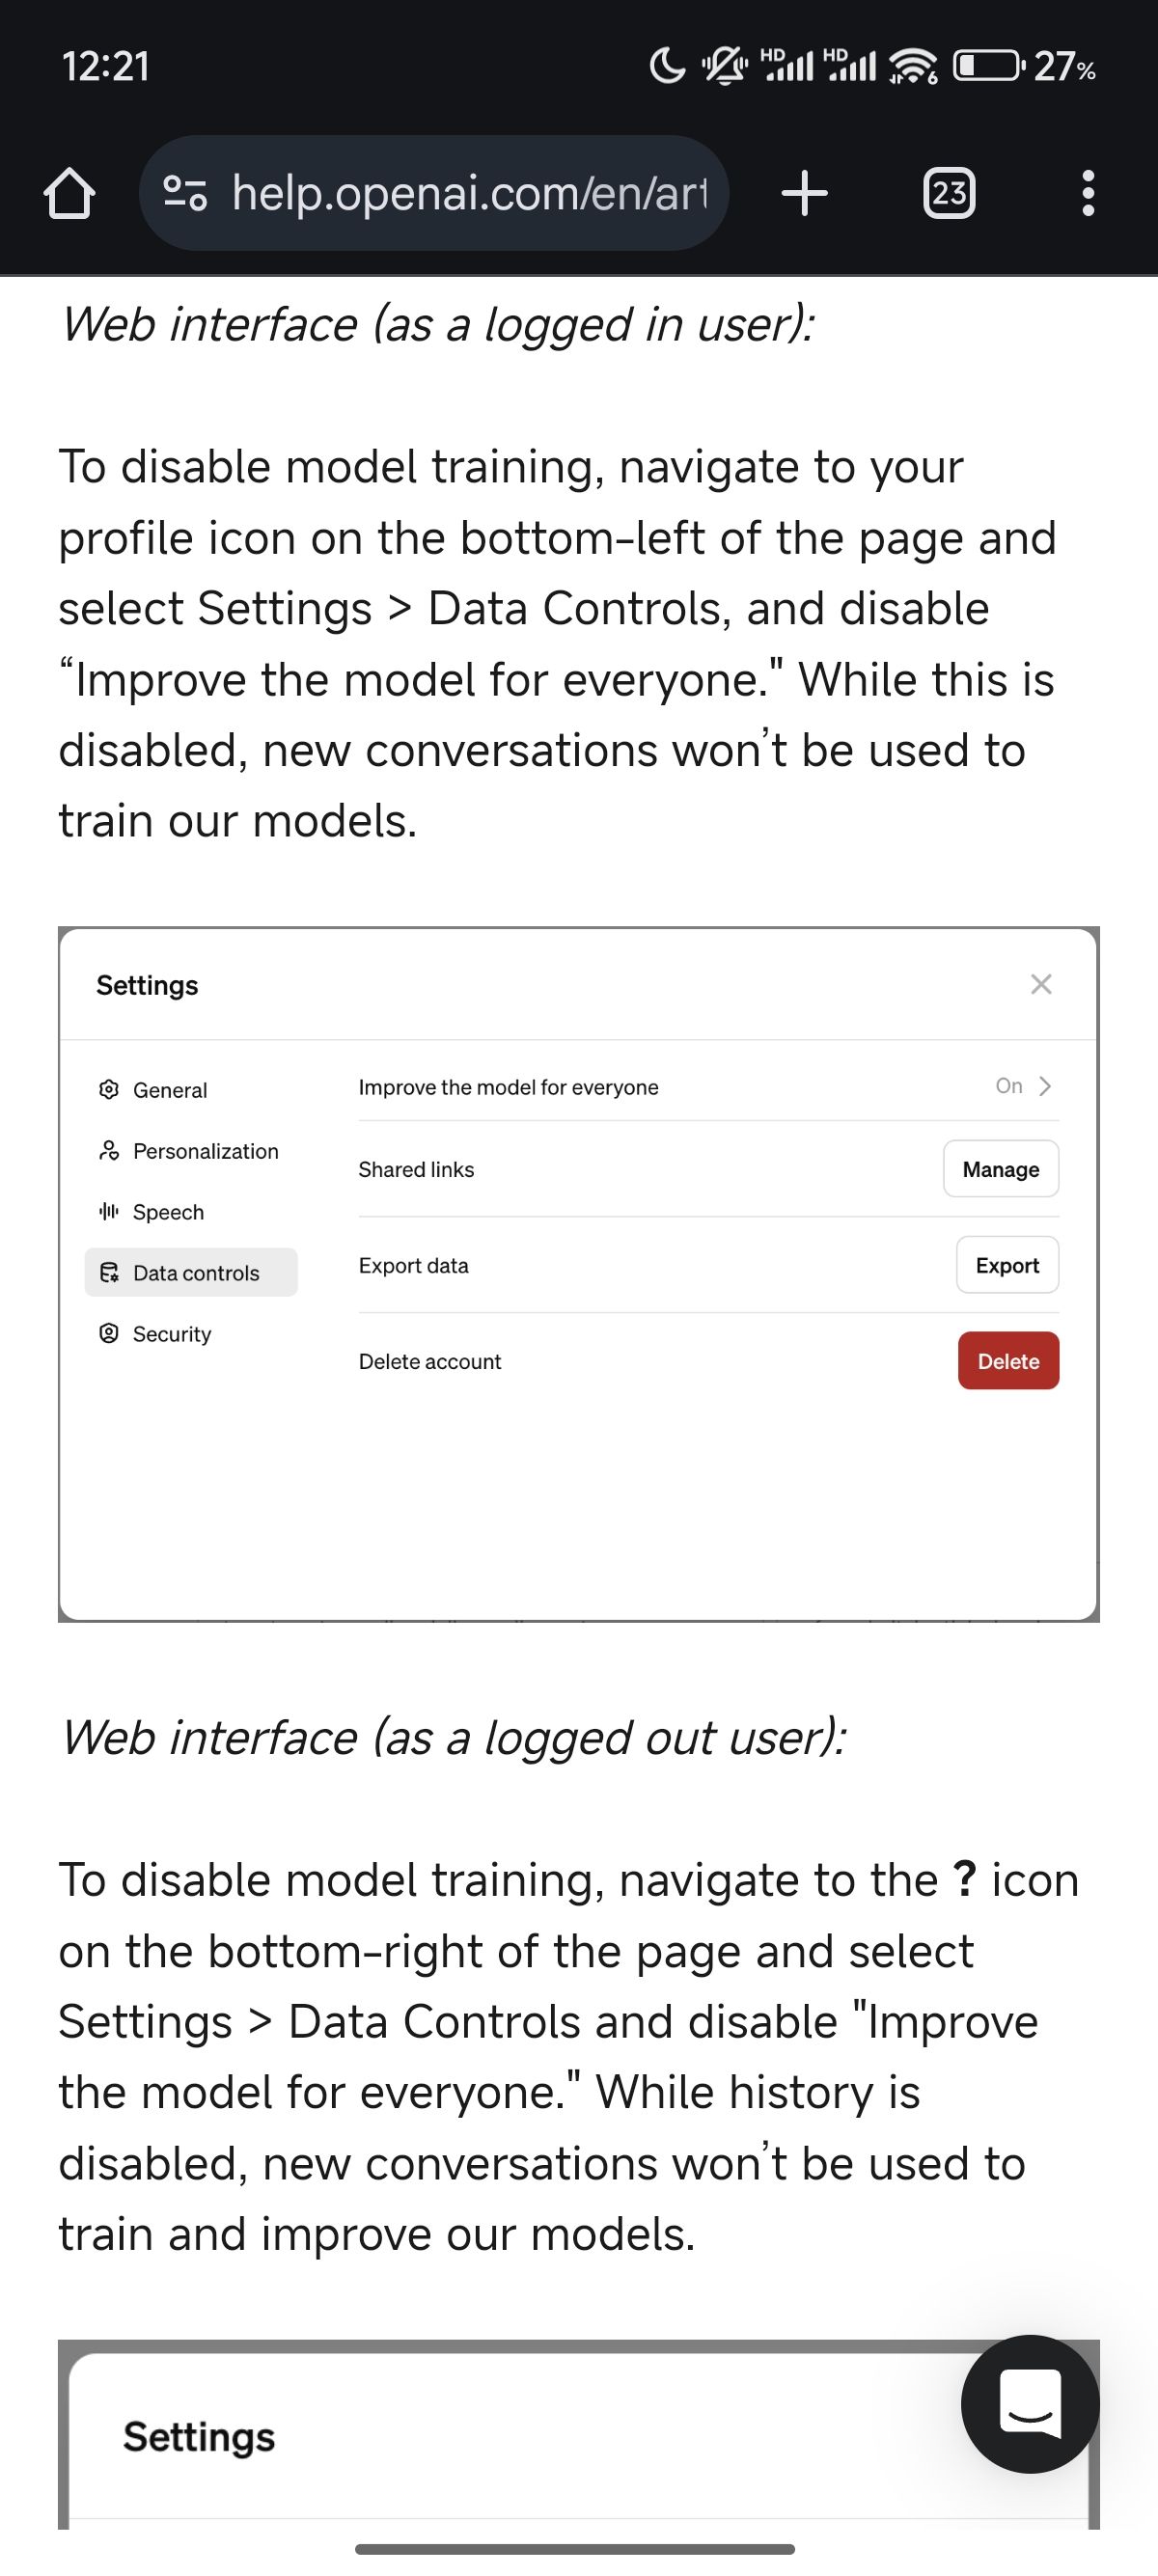1158x2576 pixels.
Task: Tap the Wi-Fi icon in status bar
Action: coord(913,67)
